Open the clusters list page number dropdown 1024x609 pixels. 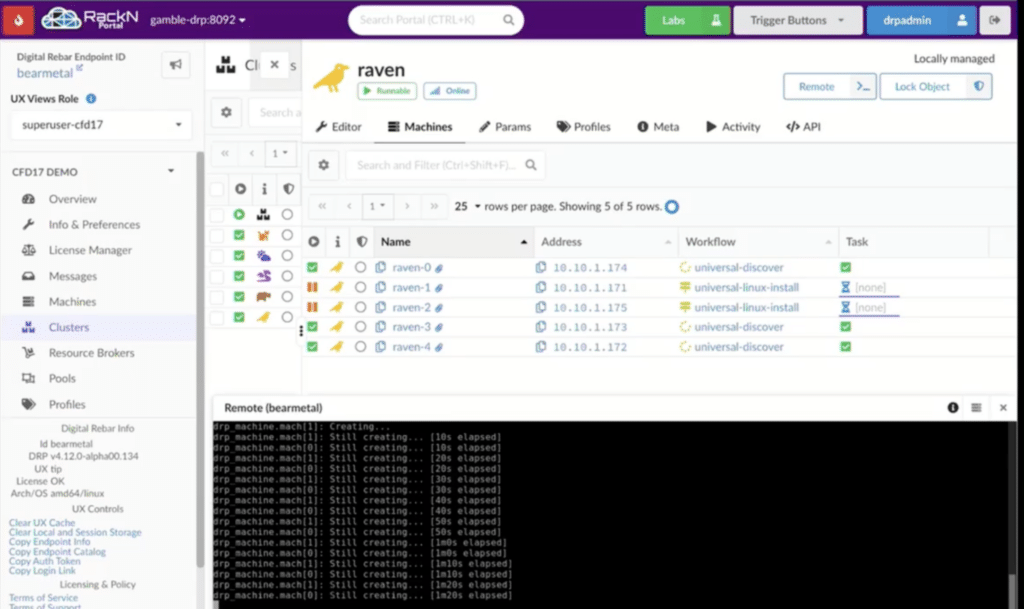[x=280, y=153]
